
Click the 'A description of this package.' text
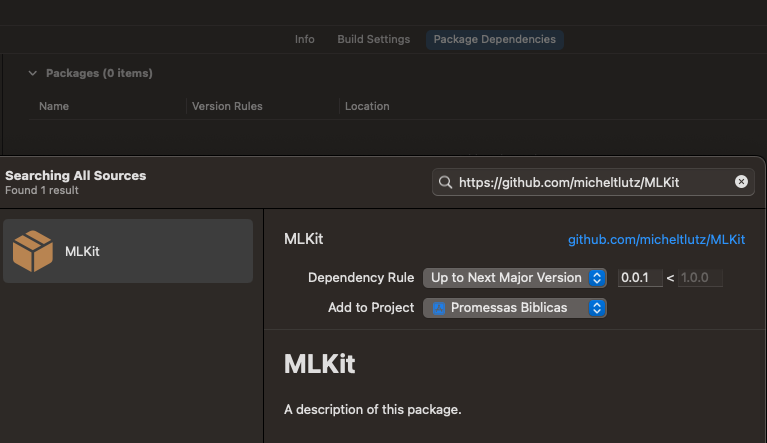coord(372,409)
